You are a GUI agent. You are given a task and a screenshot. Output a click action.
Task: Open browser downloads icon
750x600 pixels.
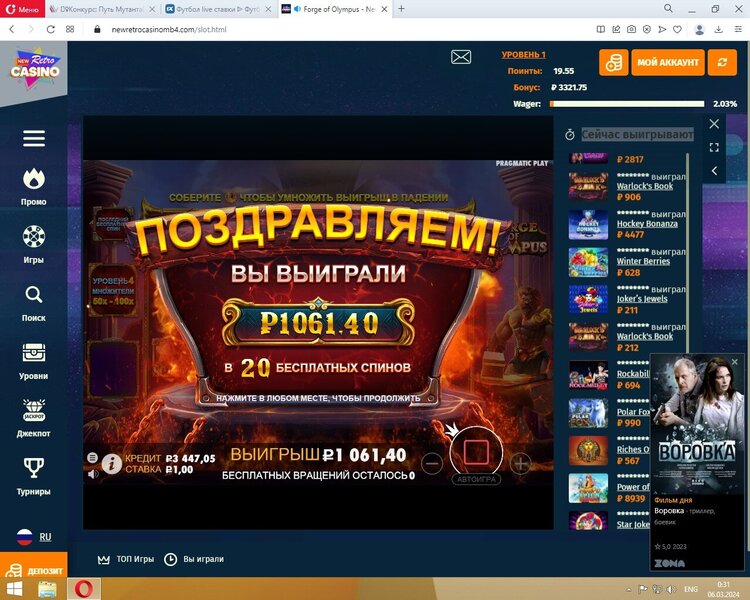718,29
